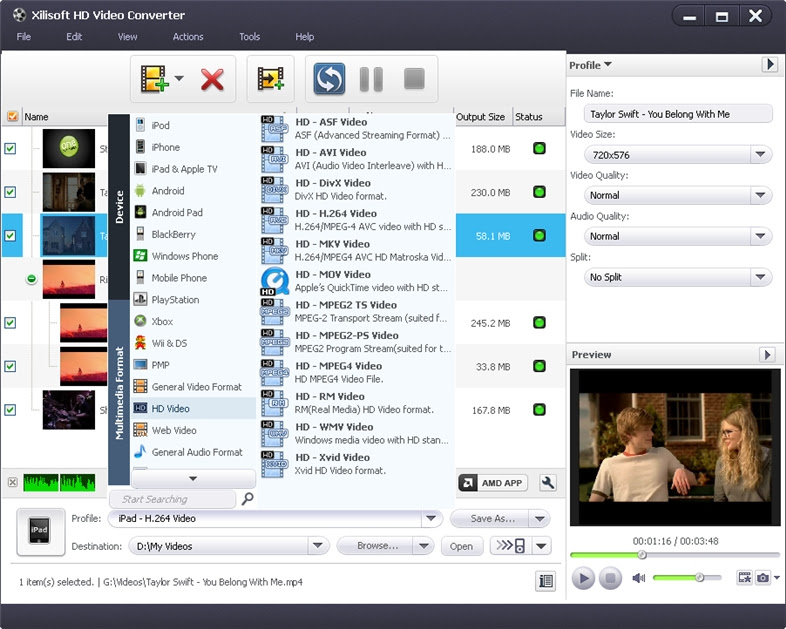This screenshot has height=629, width=786.
Task: Open the Split dropdown showing No Split
Action: click(x=760, y=277)
